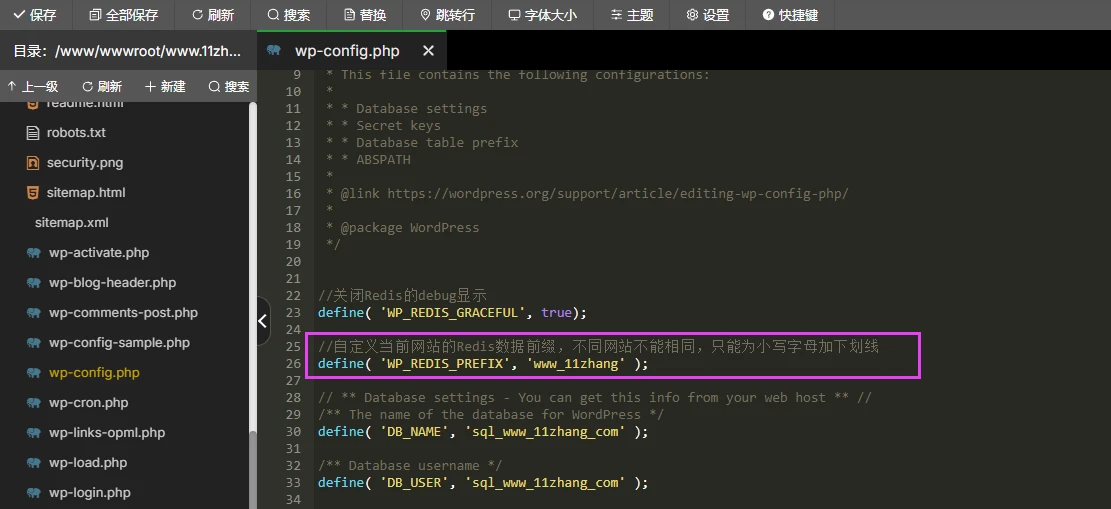Screen dimensions: 1111x509
Task: Click the directory path /www/wwwroot label
Action: pyautogui.click(x=128, y=51)
